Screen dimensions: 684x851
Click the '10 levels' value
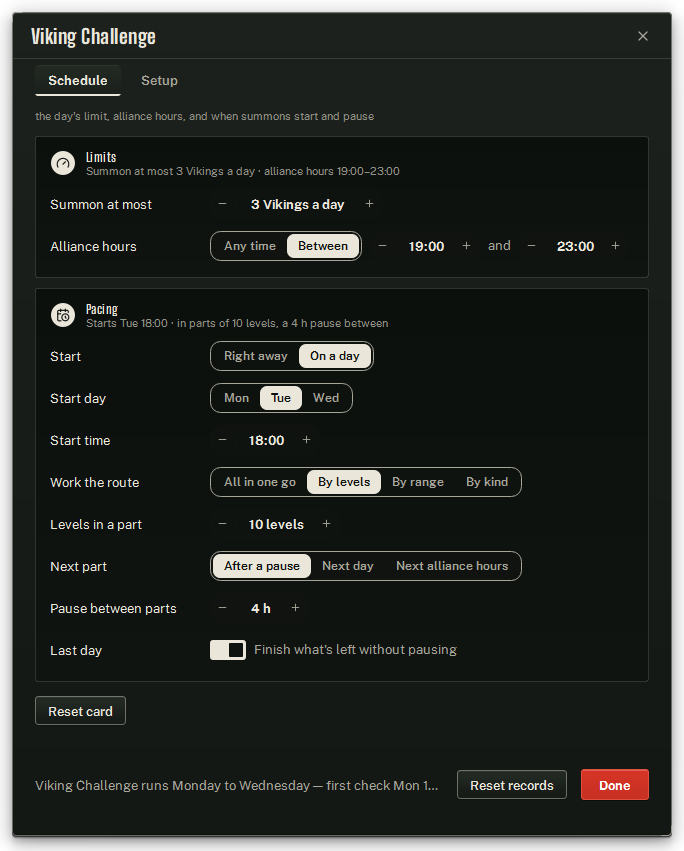(x=276, y=524)
